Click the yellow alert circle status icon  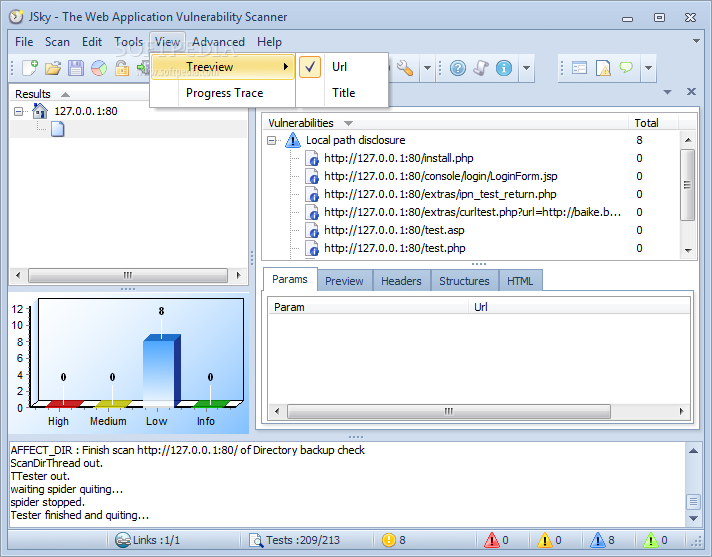[389, 540]
